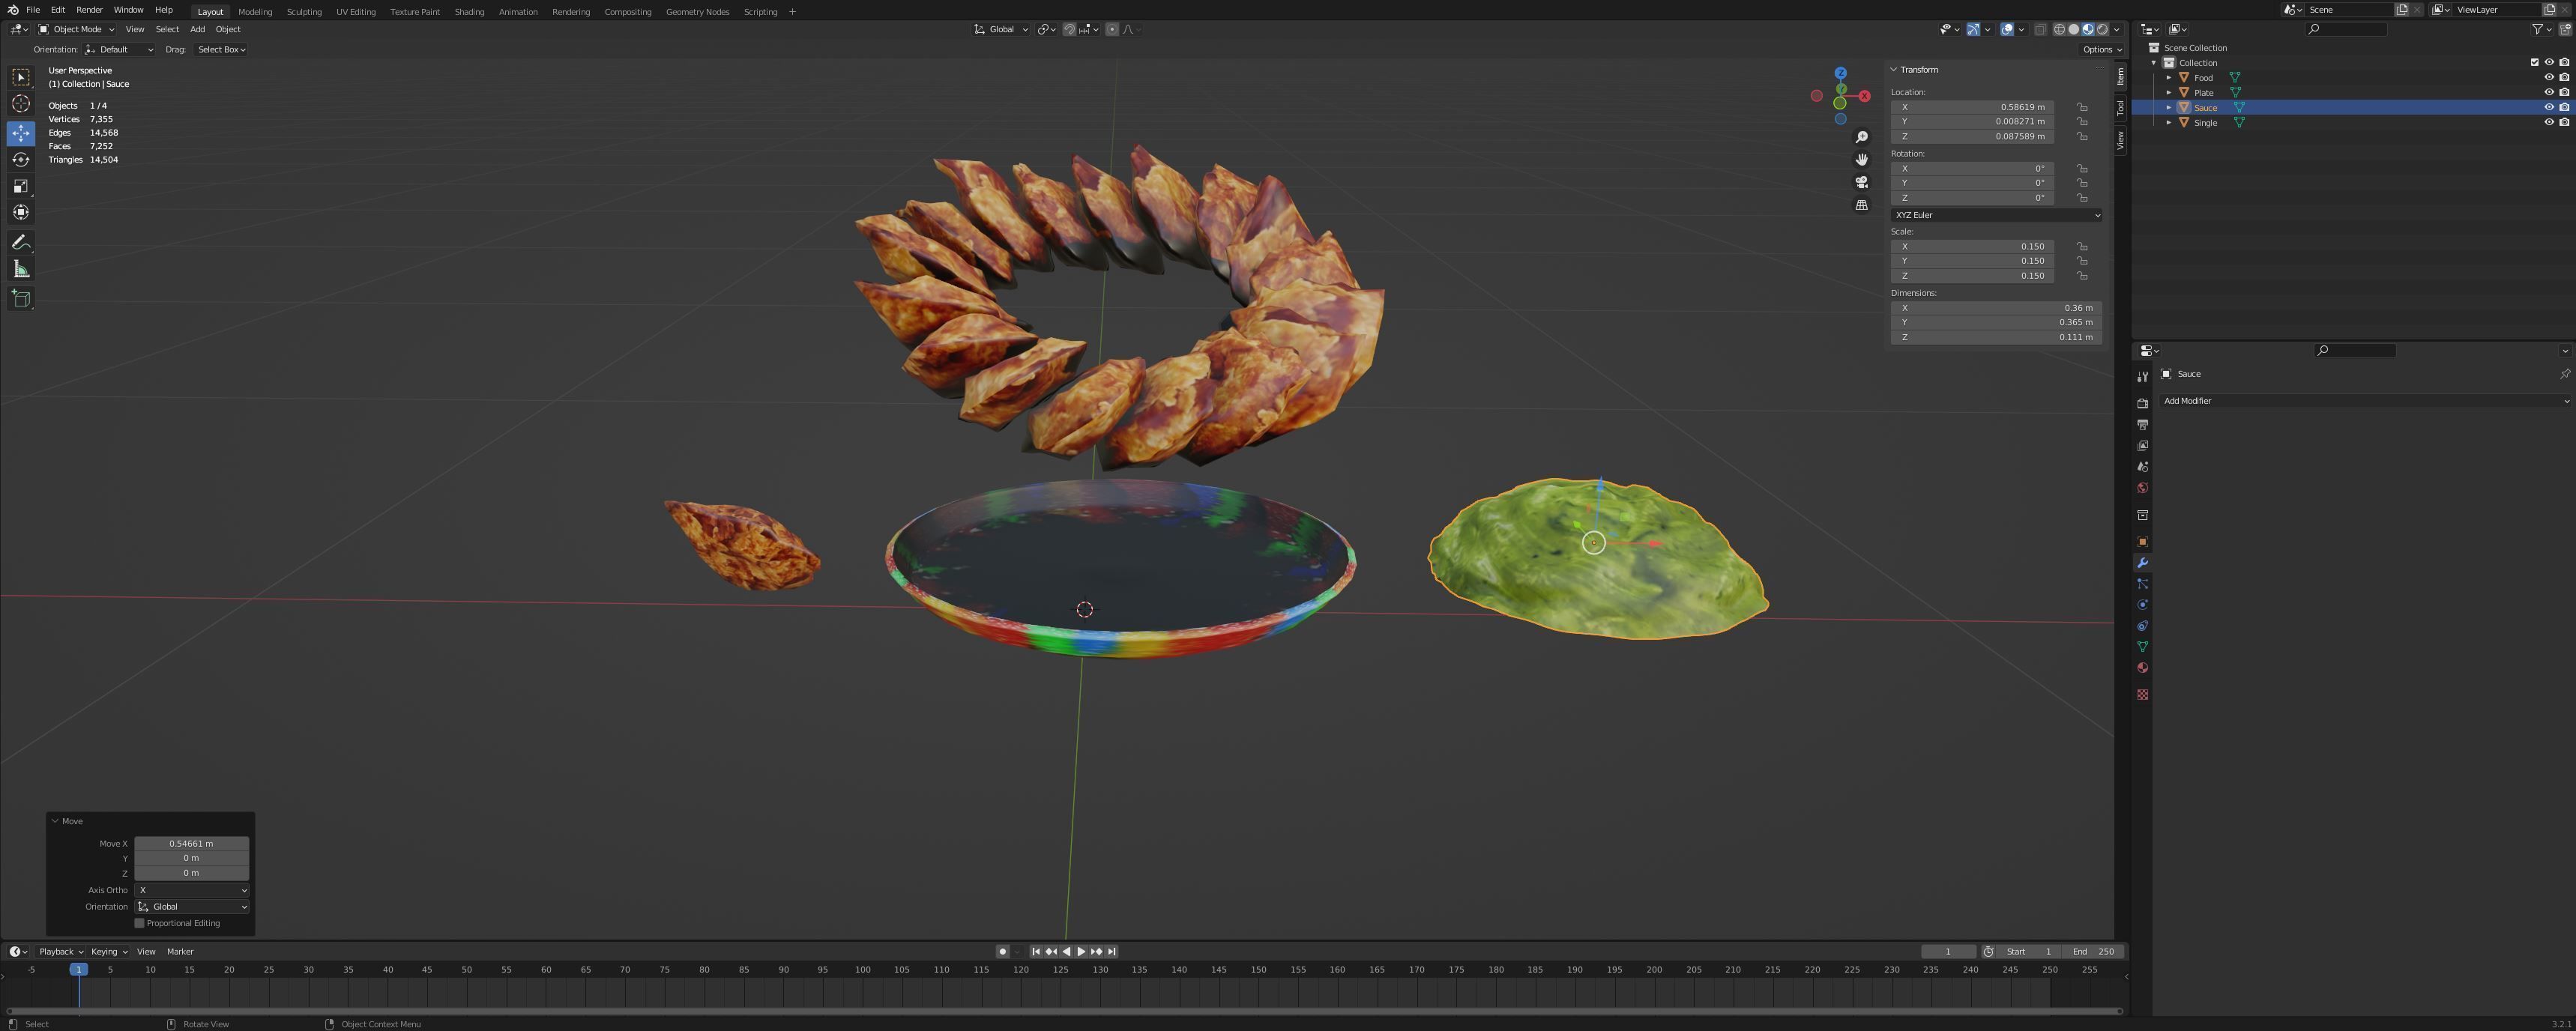Toggle camera view icon in viewport
The image size is (2576, 1031).
click(x=1861, y=182)
